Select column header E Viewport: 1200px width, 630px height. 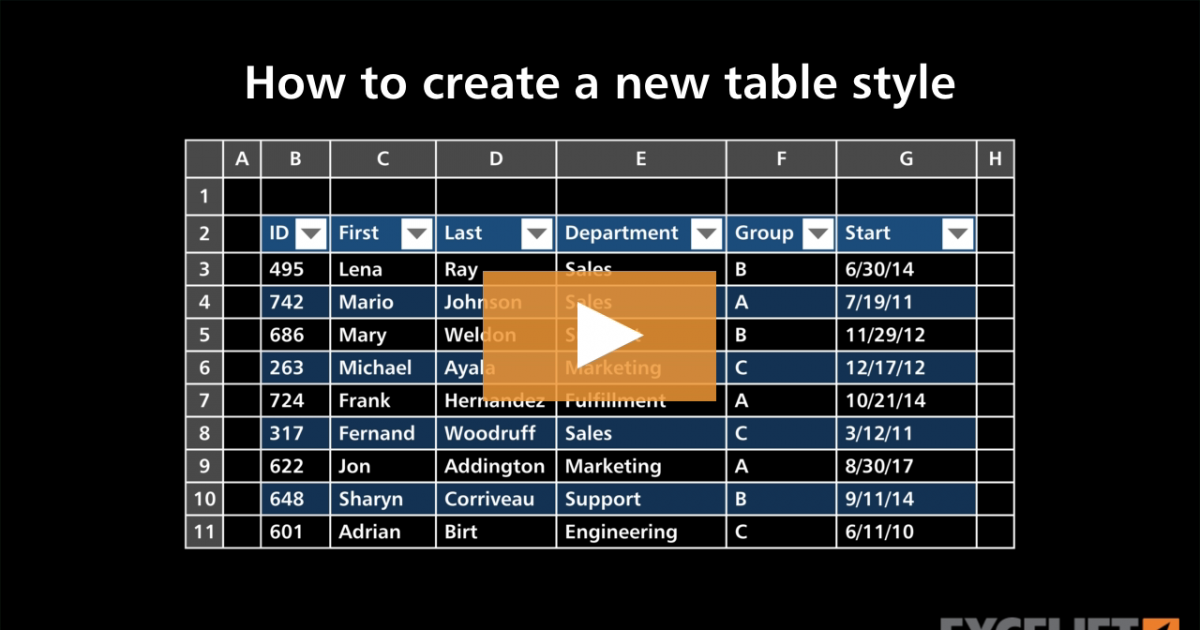pyautogui.click(x=641, y=158)
